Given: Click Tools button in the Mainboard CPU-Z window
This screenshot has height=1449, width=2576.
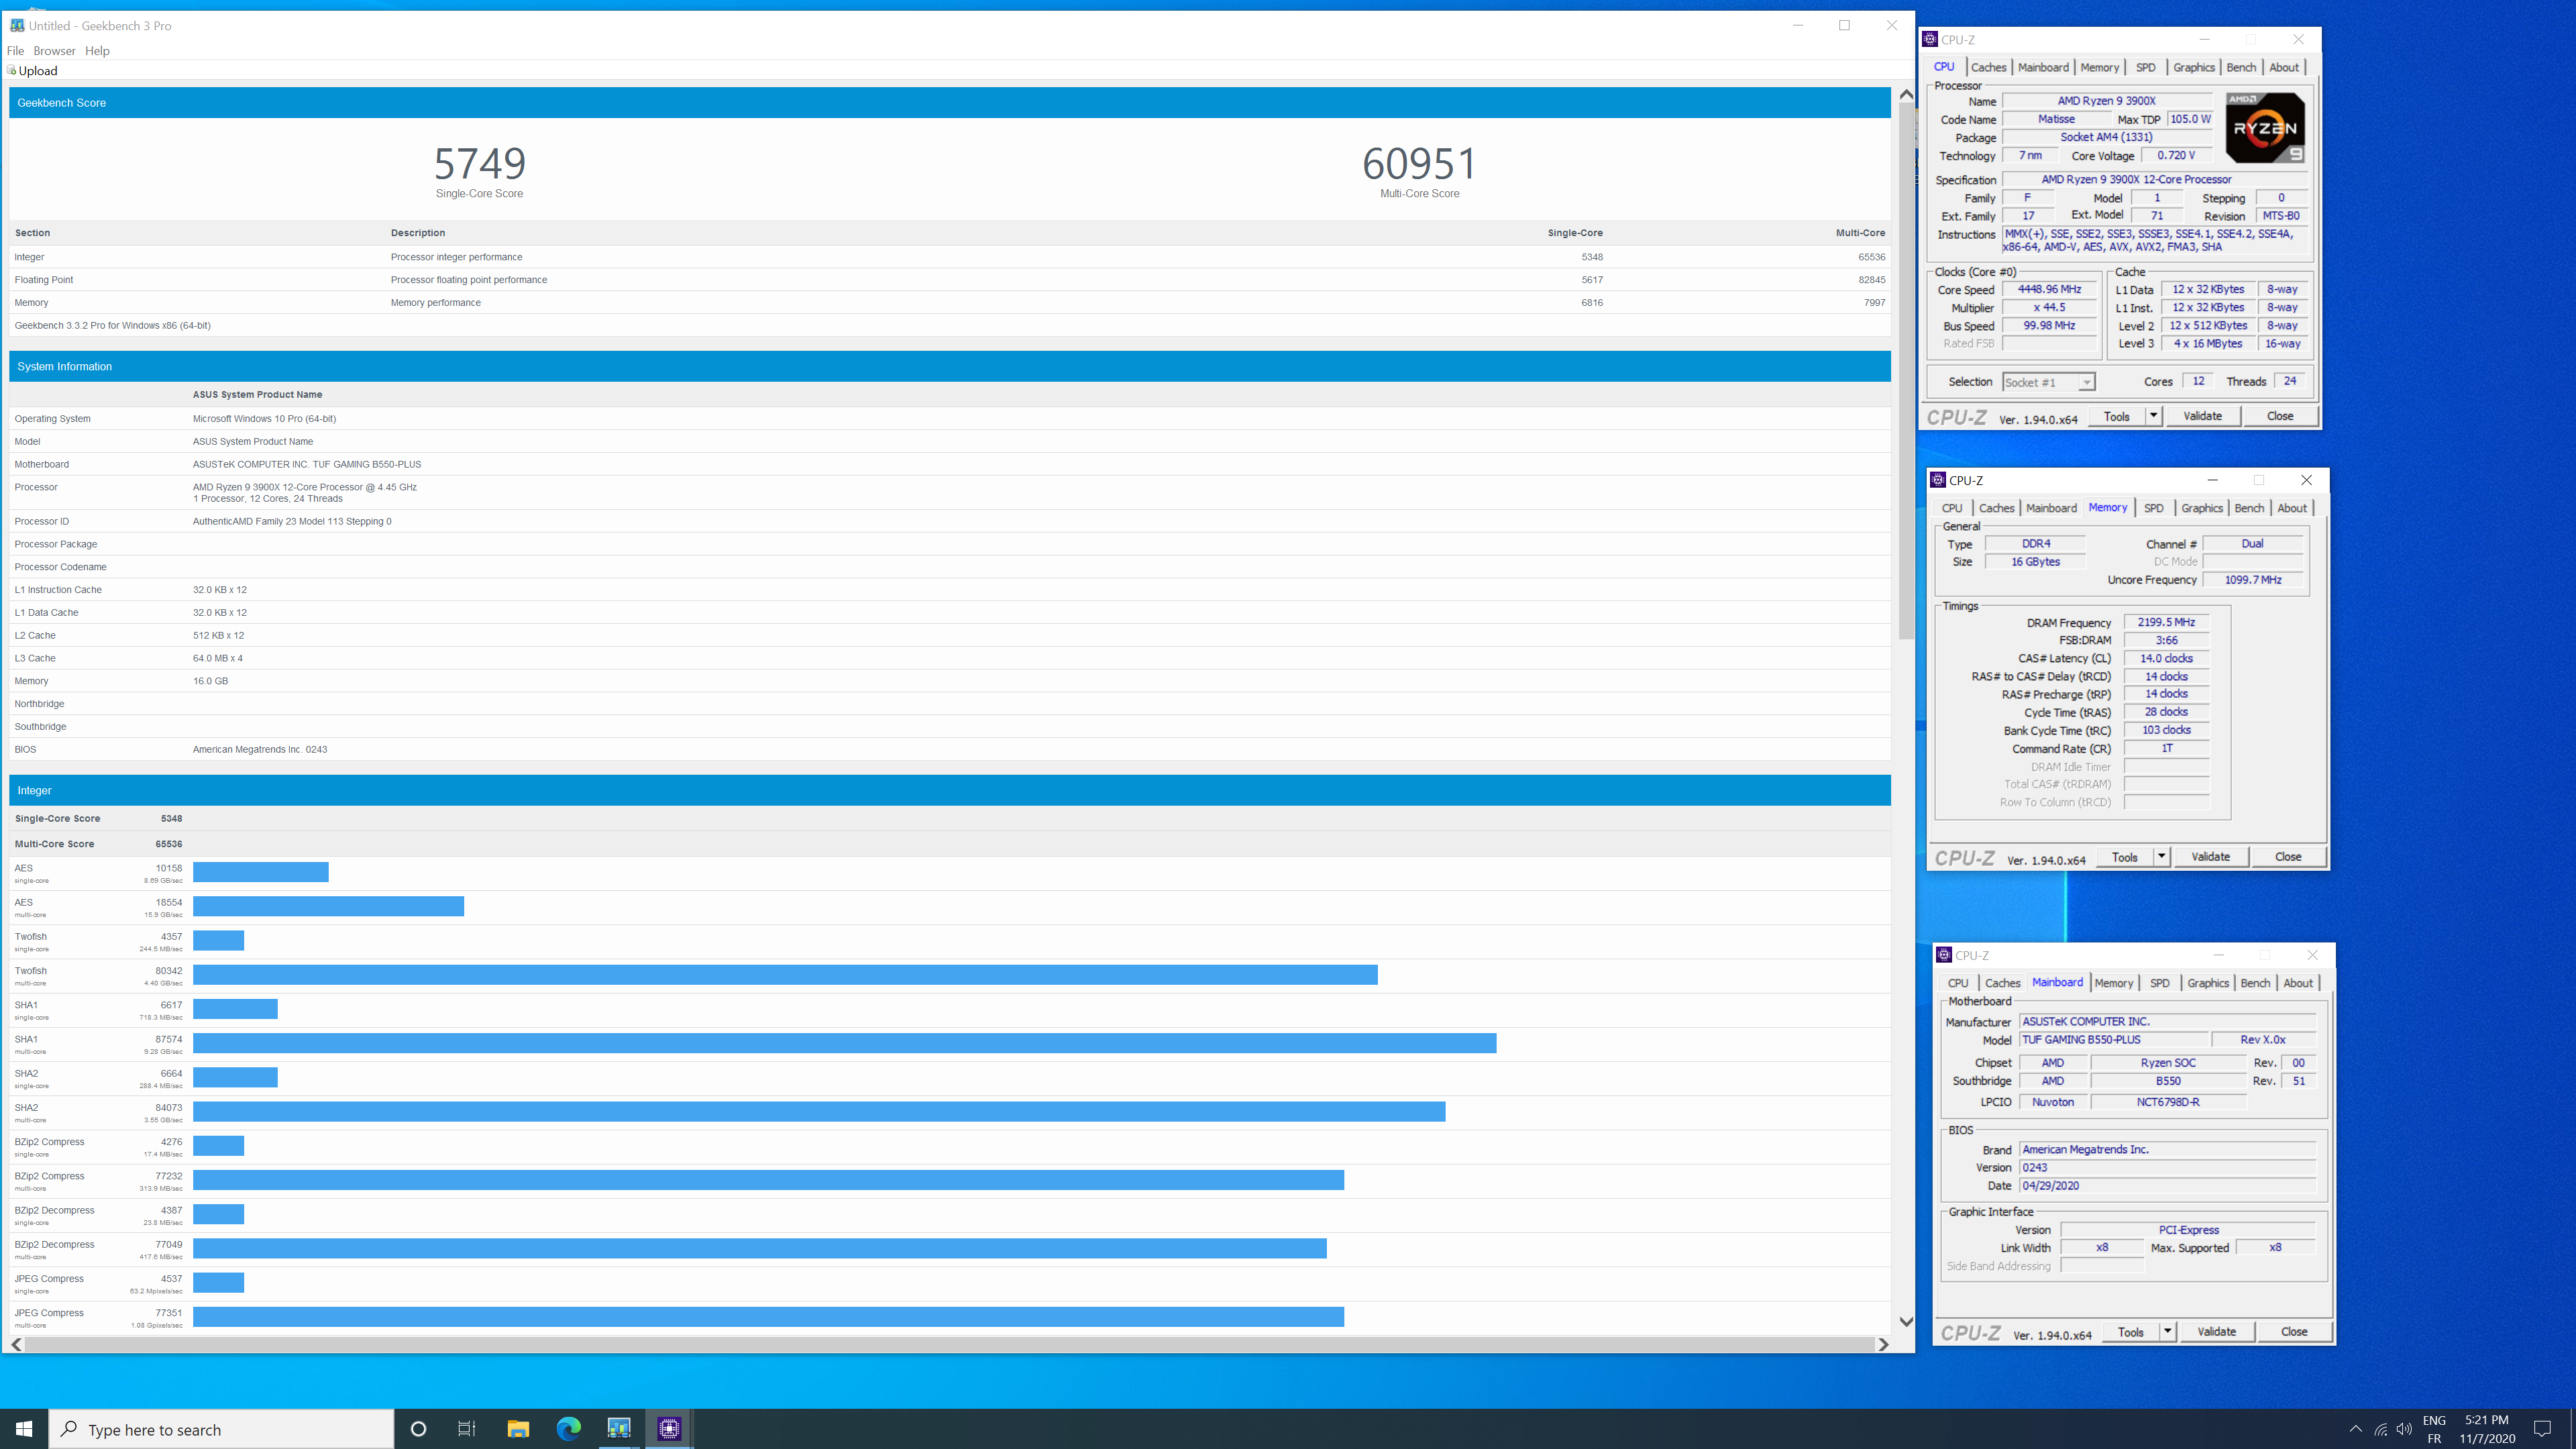Looking at the screenshot, I should pos(2131,1332).
